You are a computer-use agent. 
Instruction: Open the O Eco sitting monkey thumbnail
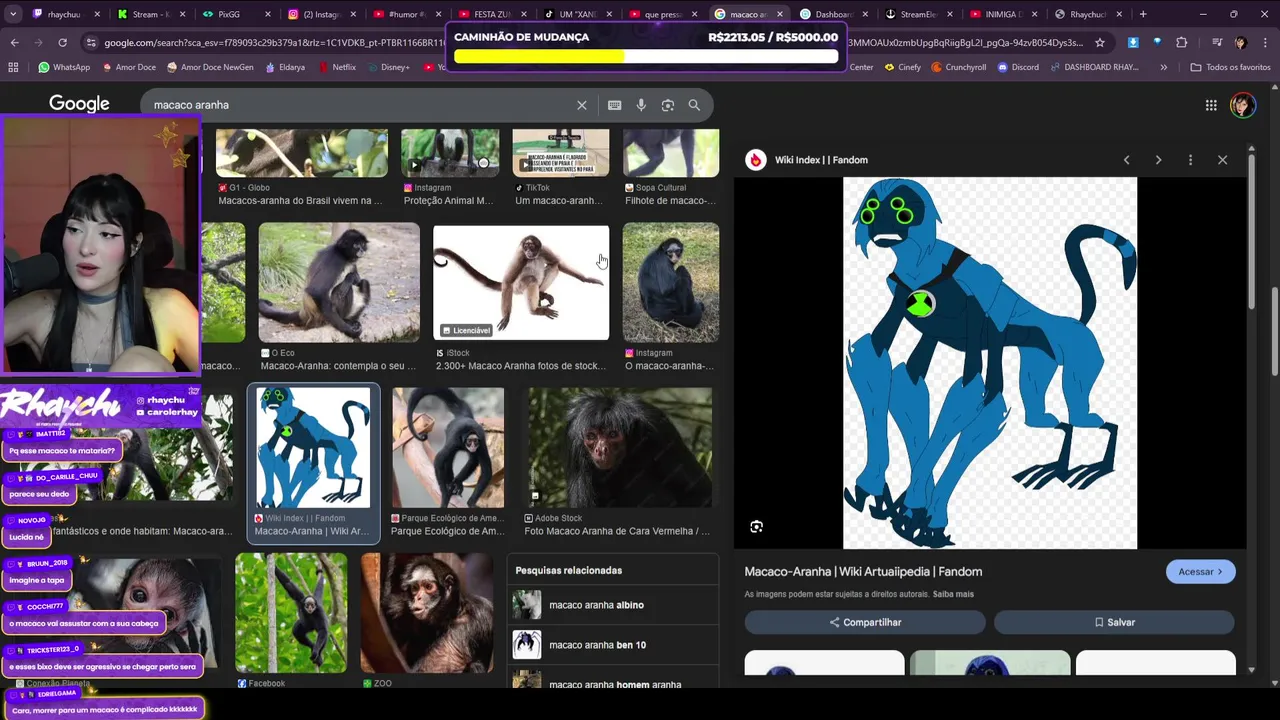pyautogui.click(x=339, y=282)
